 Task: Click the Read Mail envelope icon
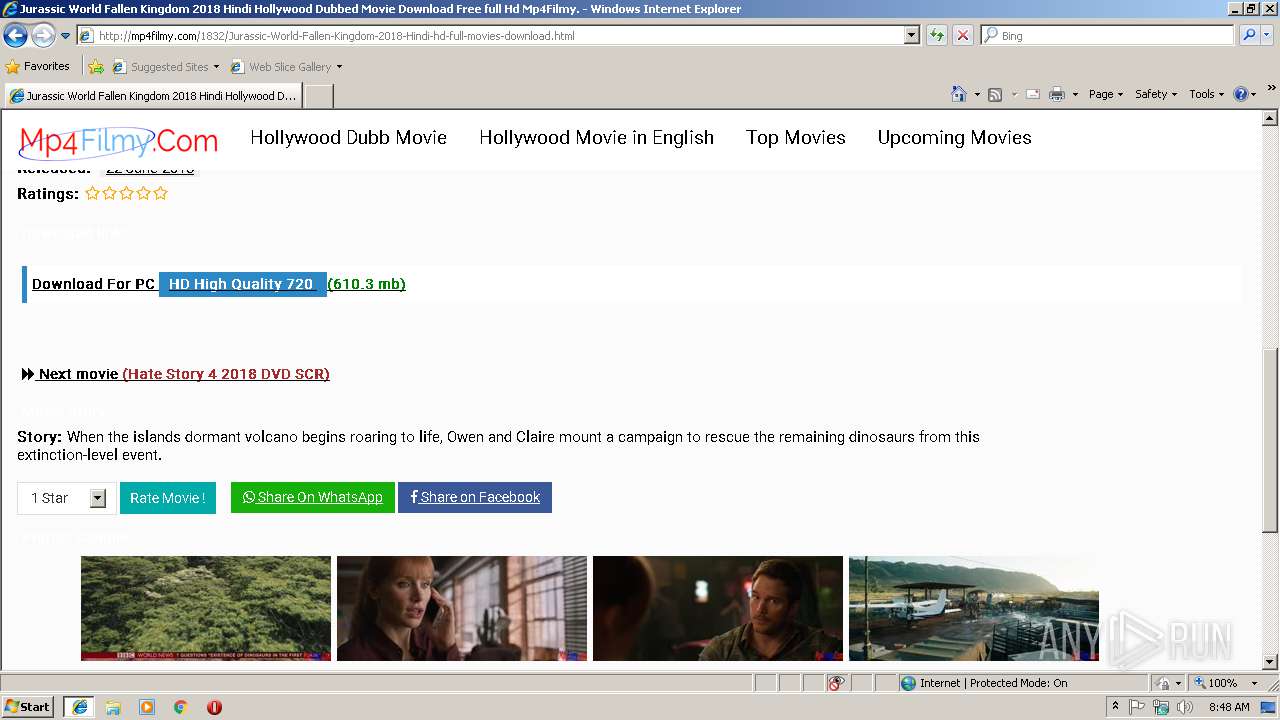[1033, 94]
